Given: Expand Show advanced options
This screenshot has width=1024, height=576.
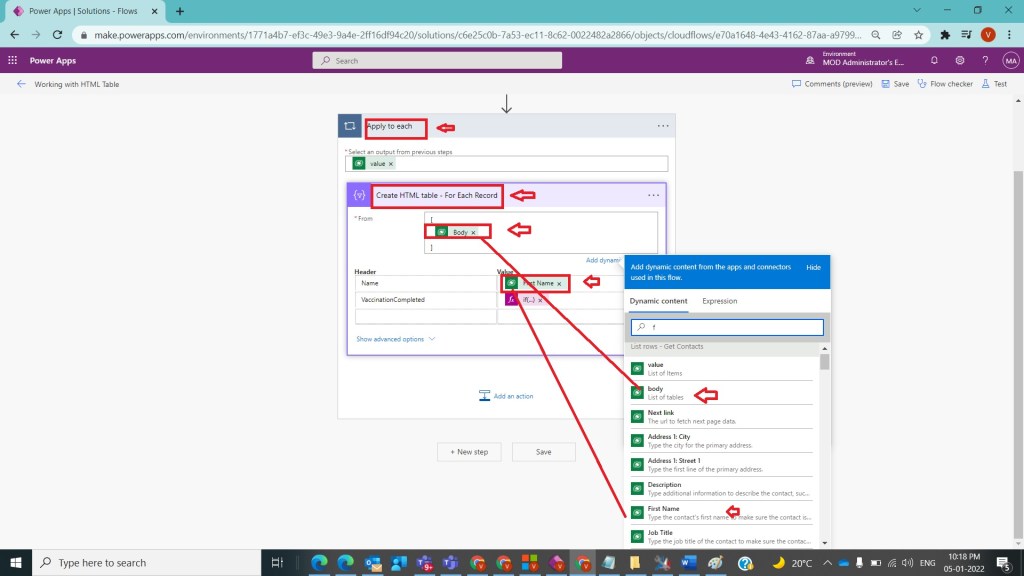Looking at the screenshot, I should tap(396, 339).
